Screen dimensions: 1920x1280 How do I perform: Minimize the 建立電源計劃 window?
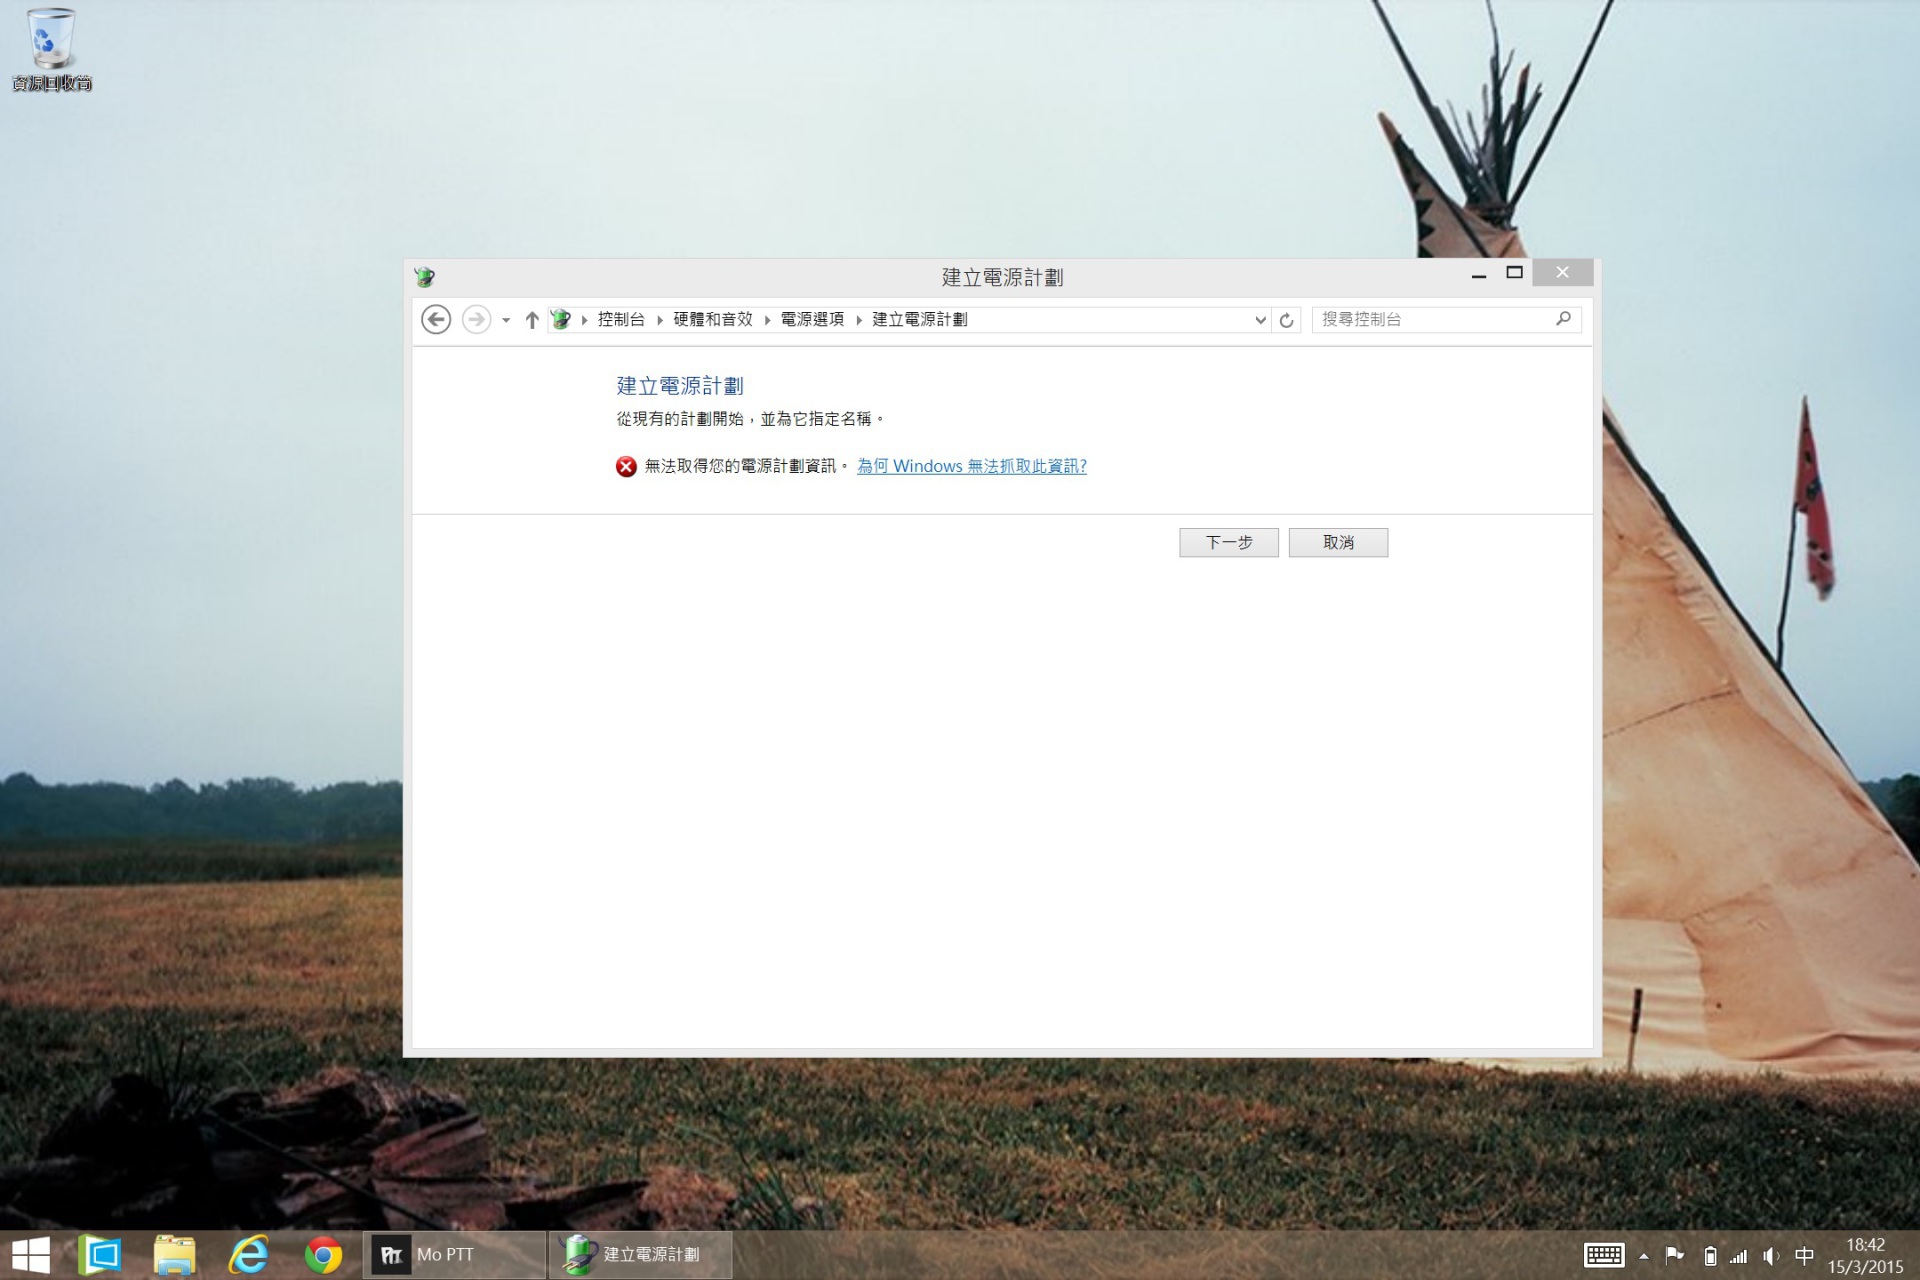click(1479, 274)
